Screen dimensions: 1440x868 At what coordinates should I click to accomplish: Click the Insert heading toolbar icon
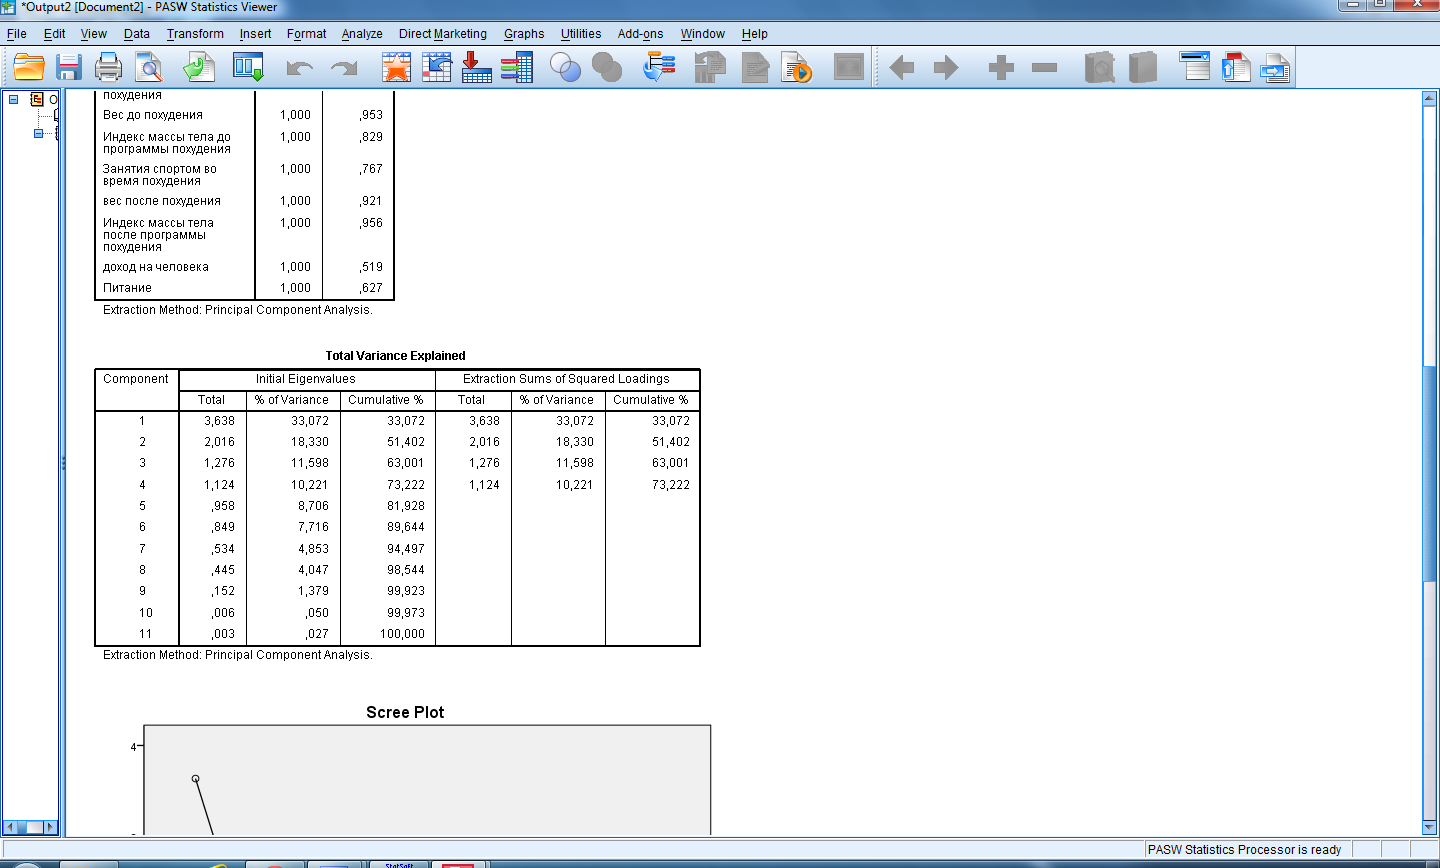coord(1195,68)
